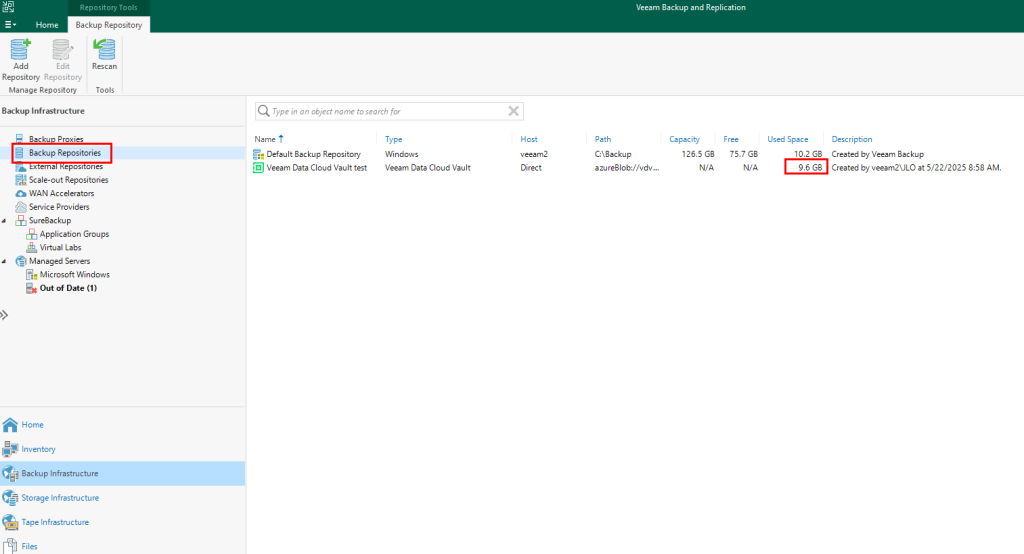Click the Home navigation house icon
The image size is (1024, 554).
coord(10,425)
